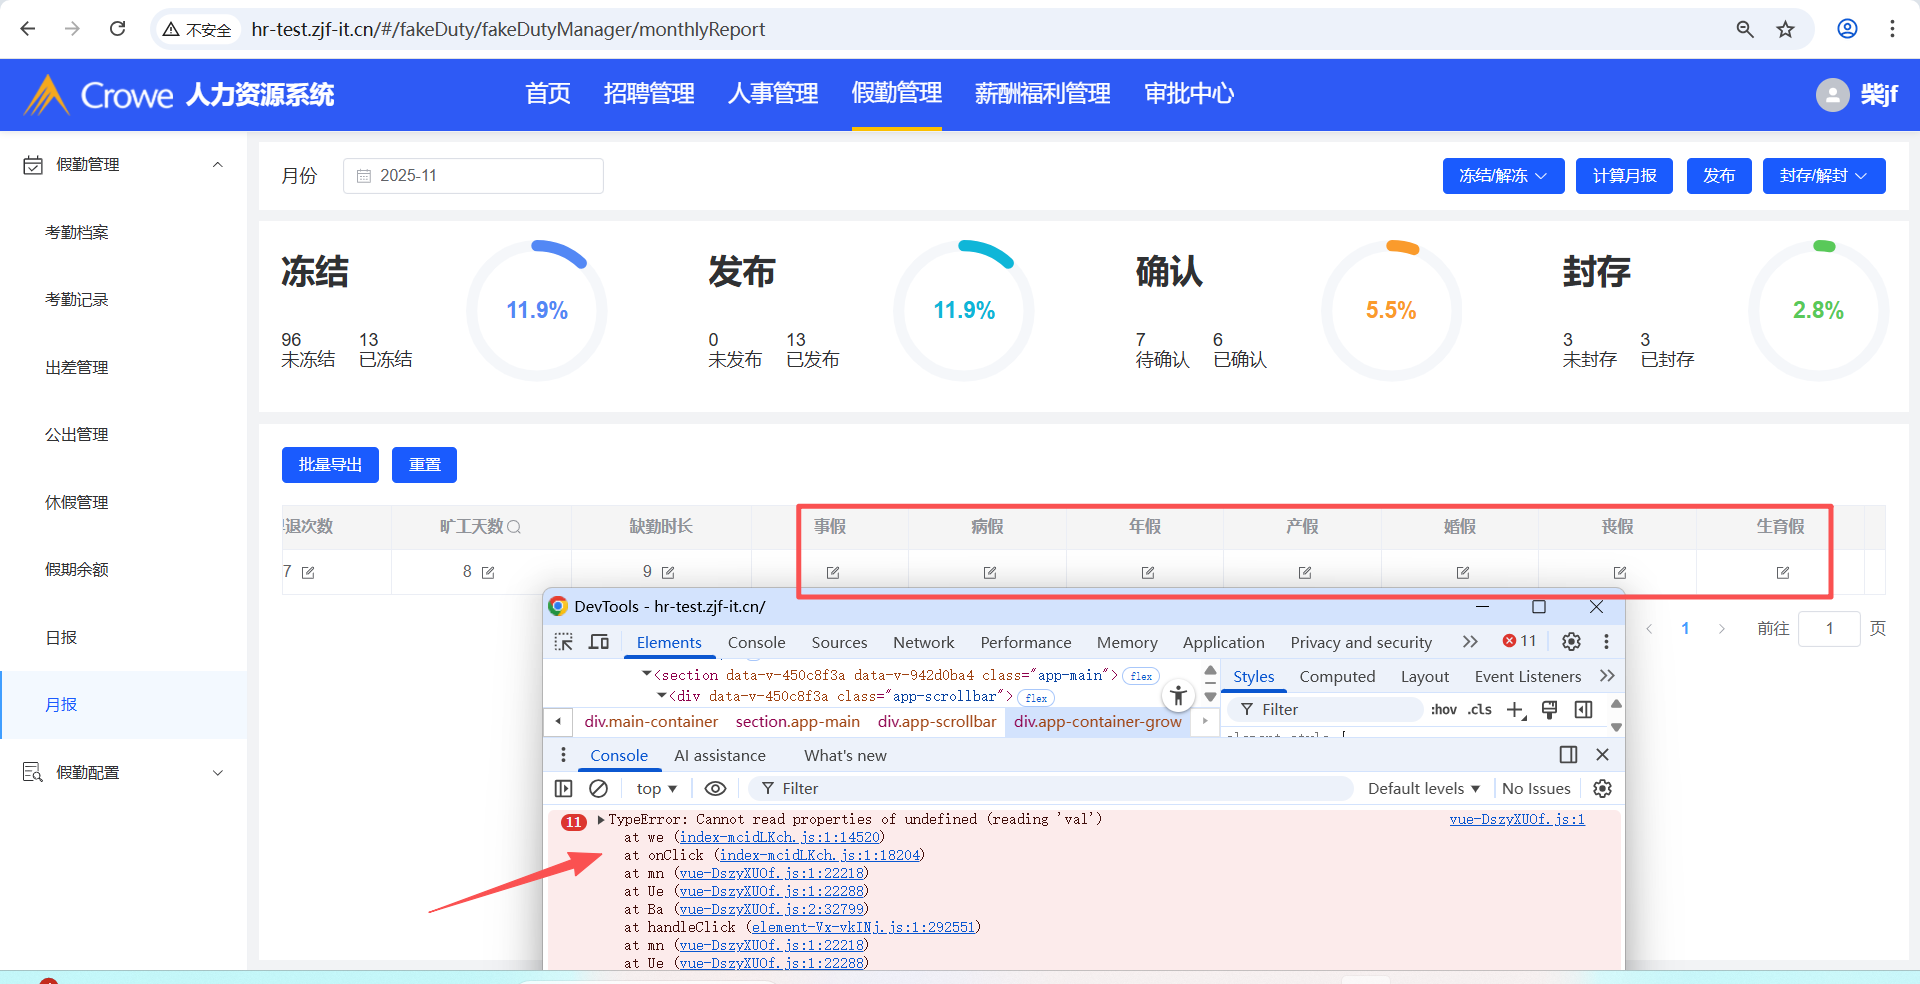Viewport: 1920px width, 984px height.
Task: Click the browser page reload icon
Action: (118, 29)
